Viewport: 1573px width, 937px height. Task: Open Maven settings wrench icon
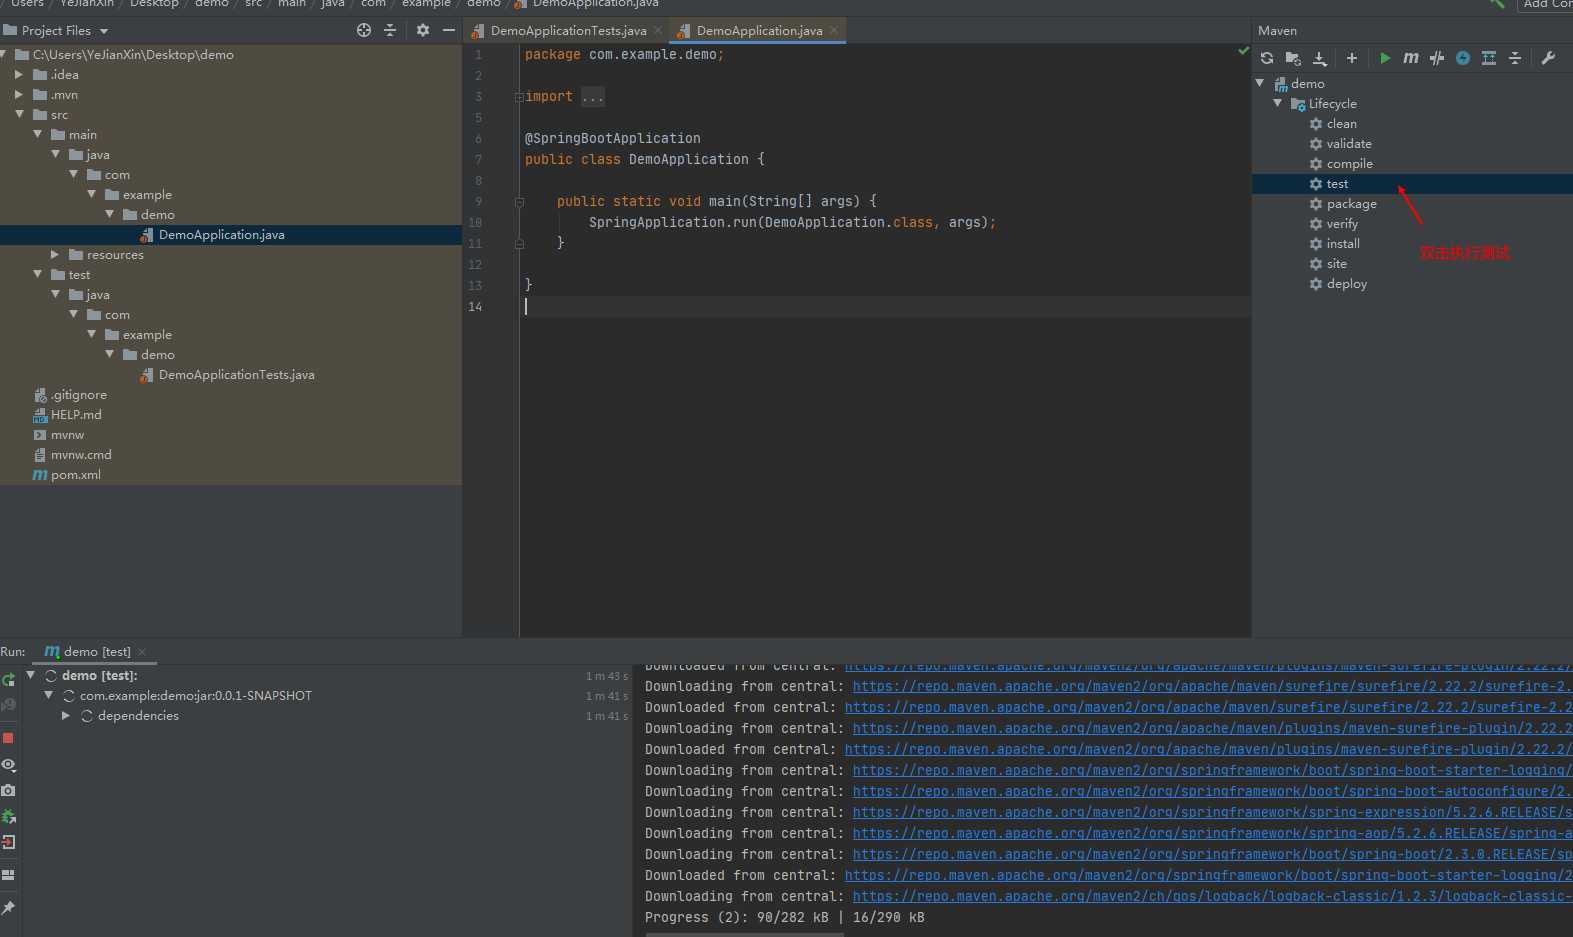(x=1548, y=58)
